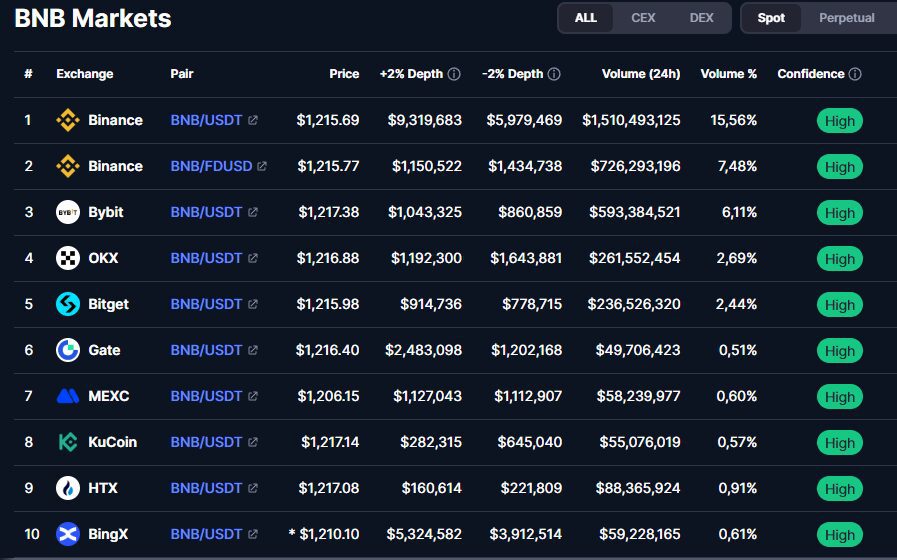897x560 pixels.
Task: Click the price * $1,210.10
Action: (x=324, y=534)
